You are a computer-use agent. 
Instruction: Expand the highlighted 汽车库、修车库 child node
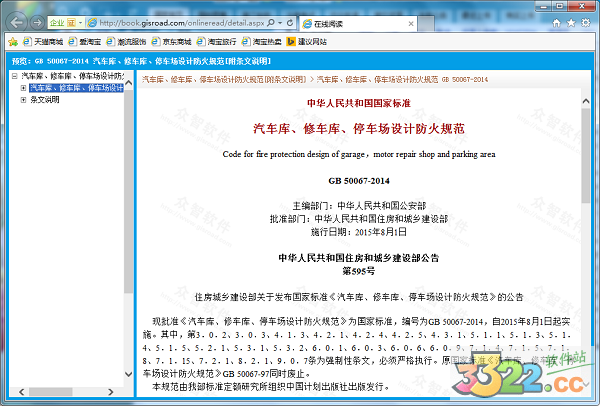(x=23, y=88)
